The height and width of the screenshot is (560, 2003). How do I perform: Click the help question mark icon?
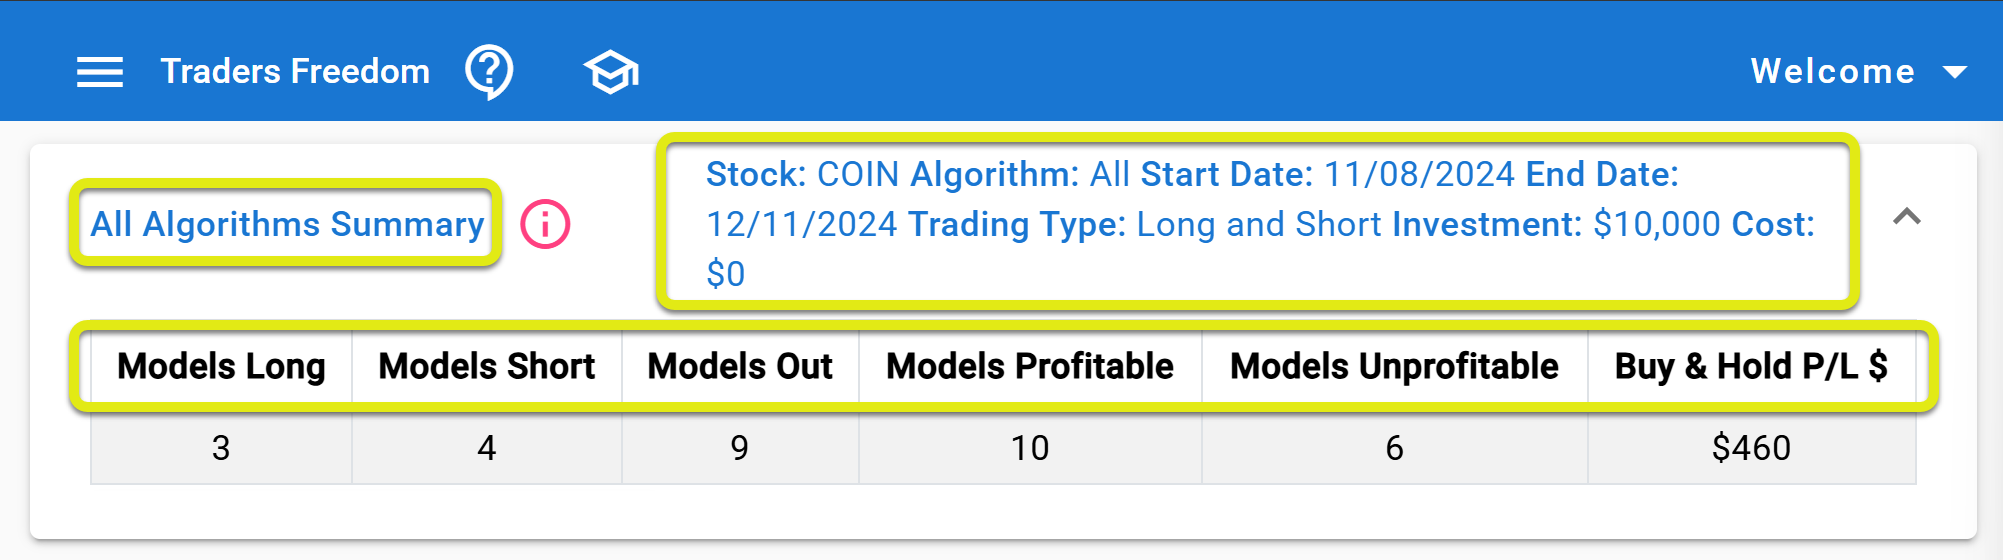tap(489, 72)
